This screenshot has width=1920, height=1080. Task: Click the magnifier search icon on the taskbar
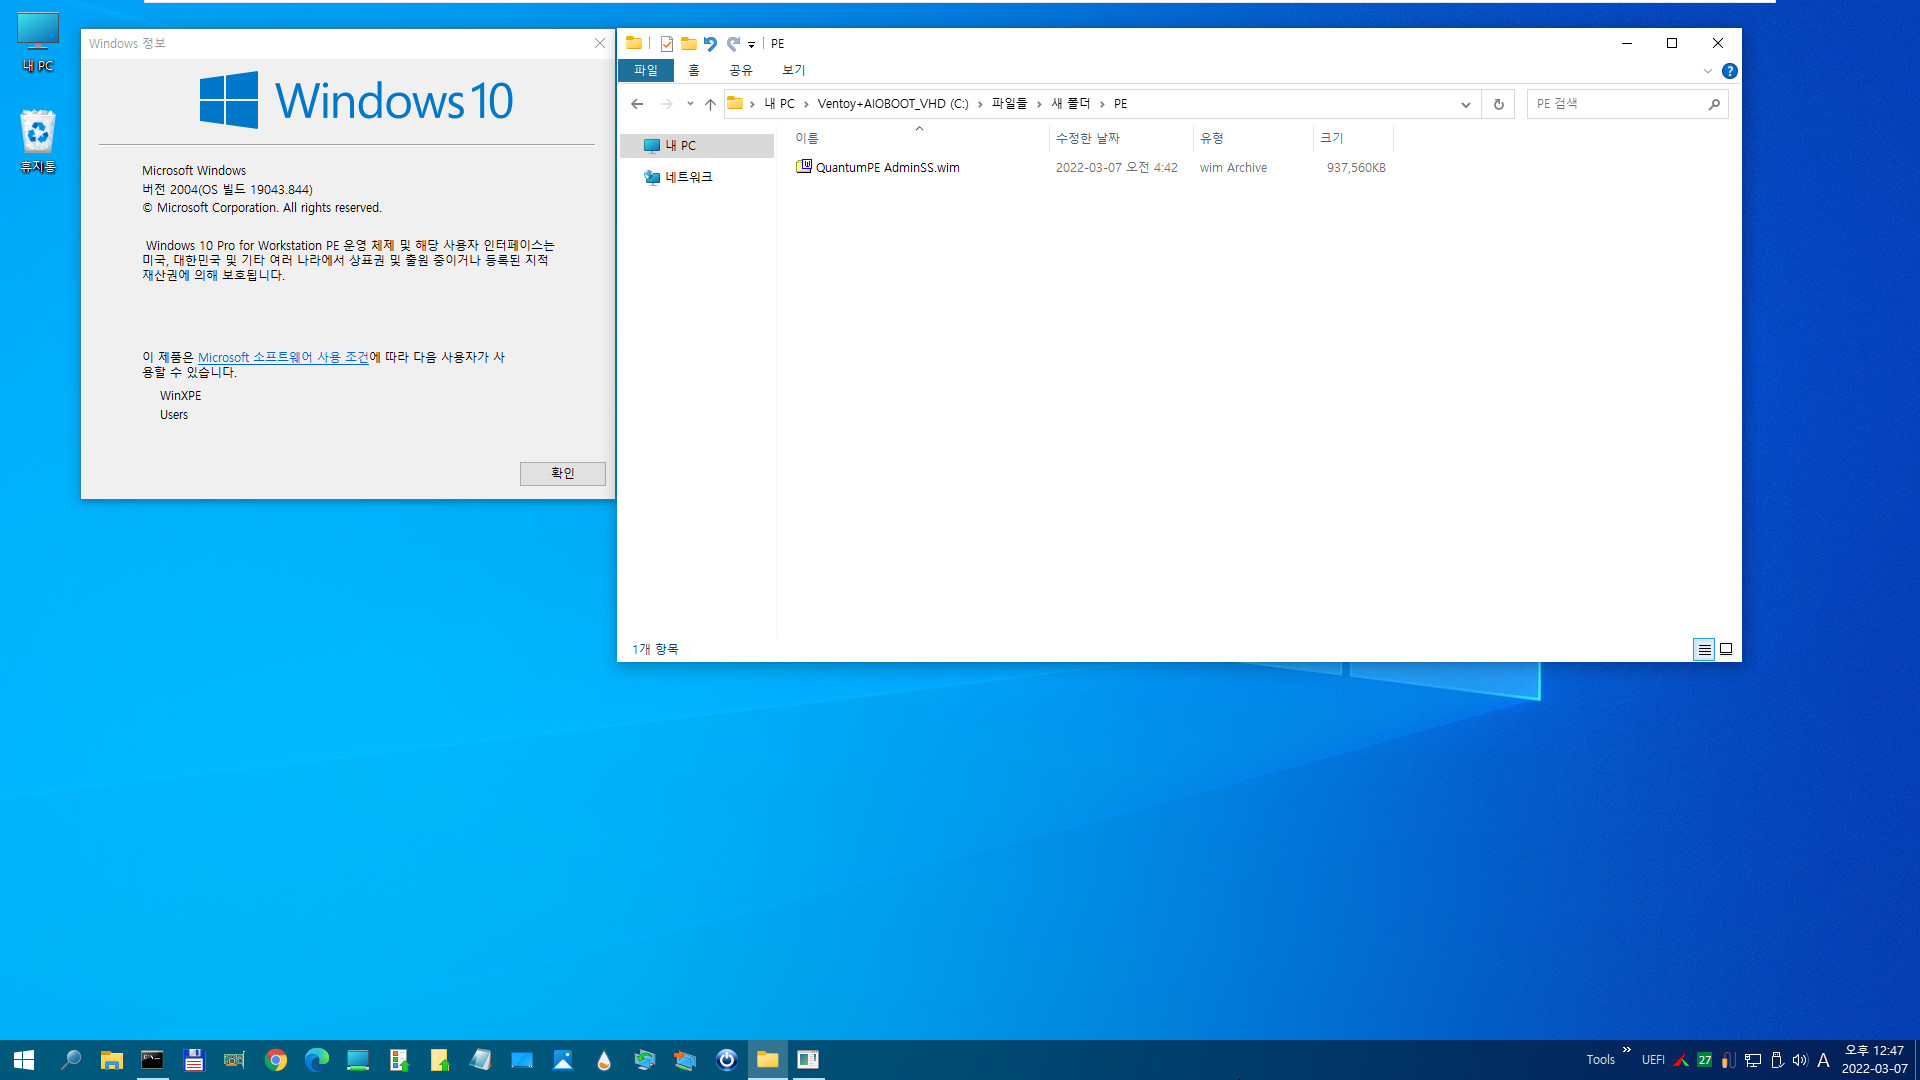coord(70,1060)
